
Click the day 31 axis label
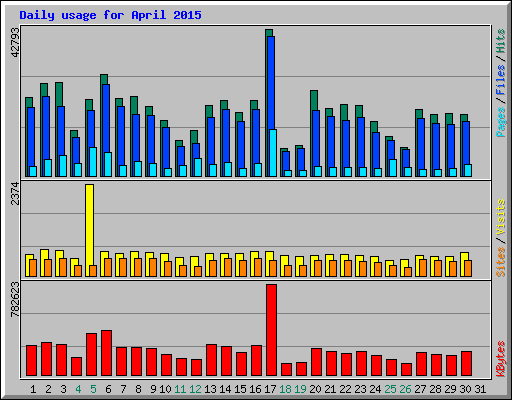(x=480, y=389)
